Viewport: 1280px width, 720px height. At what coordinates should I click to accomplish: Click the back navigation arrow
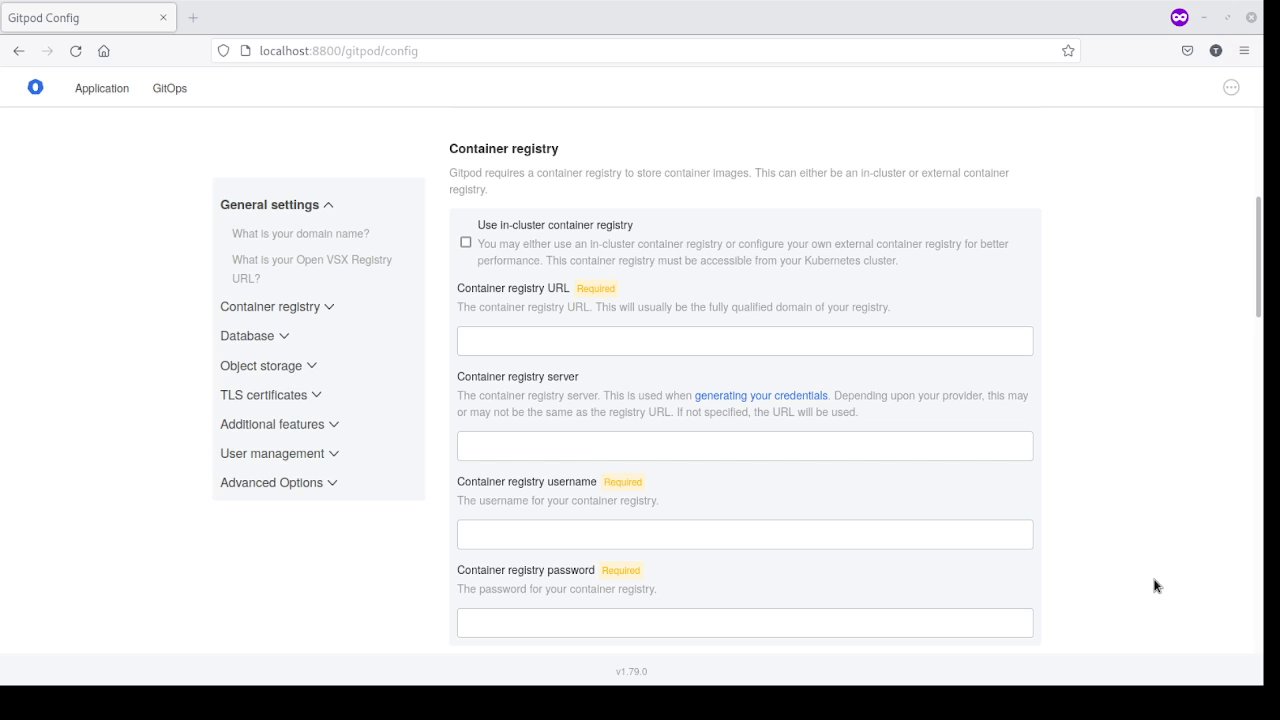(x=19, y=51)
